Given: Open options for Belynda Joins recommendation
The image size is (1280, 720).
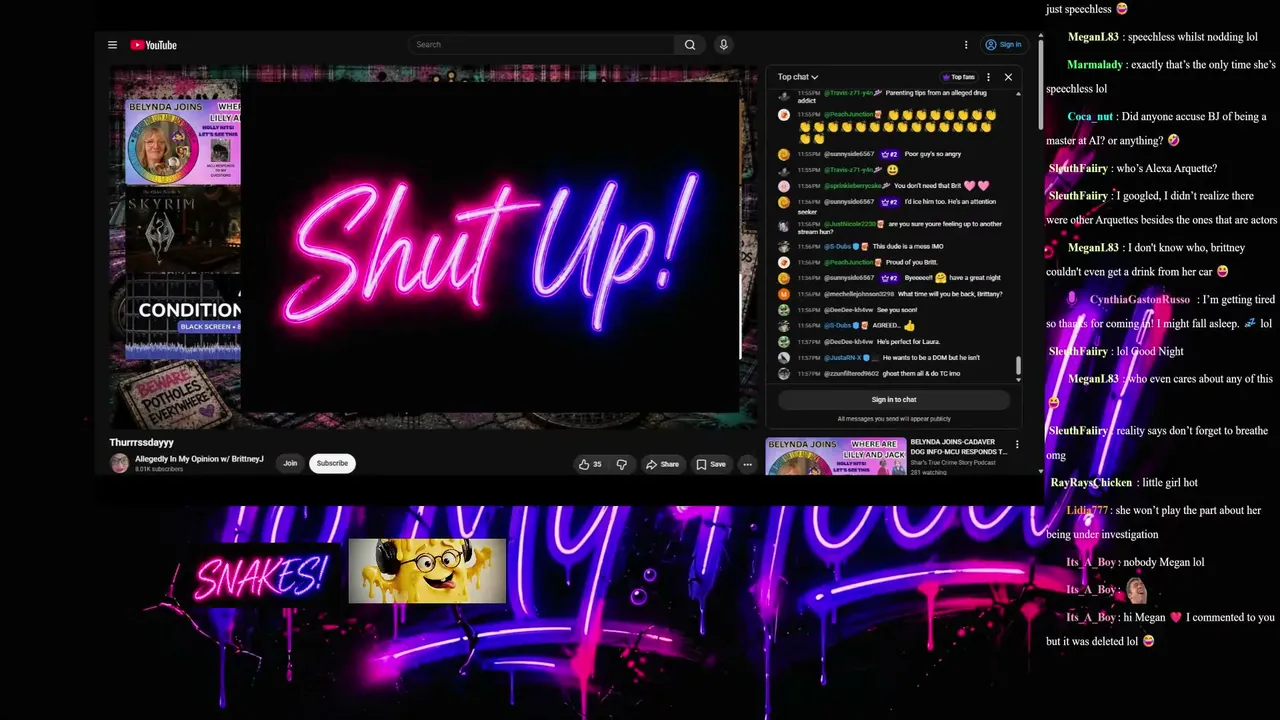Looking at the screenshot, I should [x=1017, y=444].
